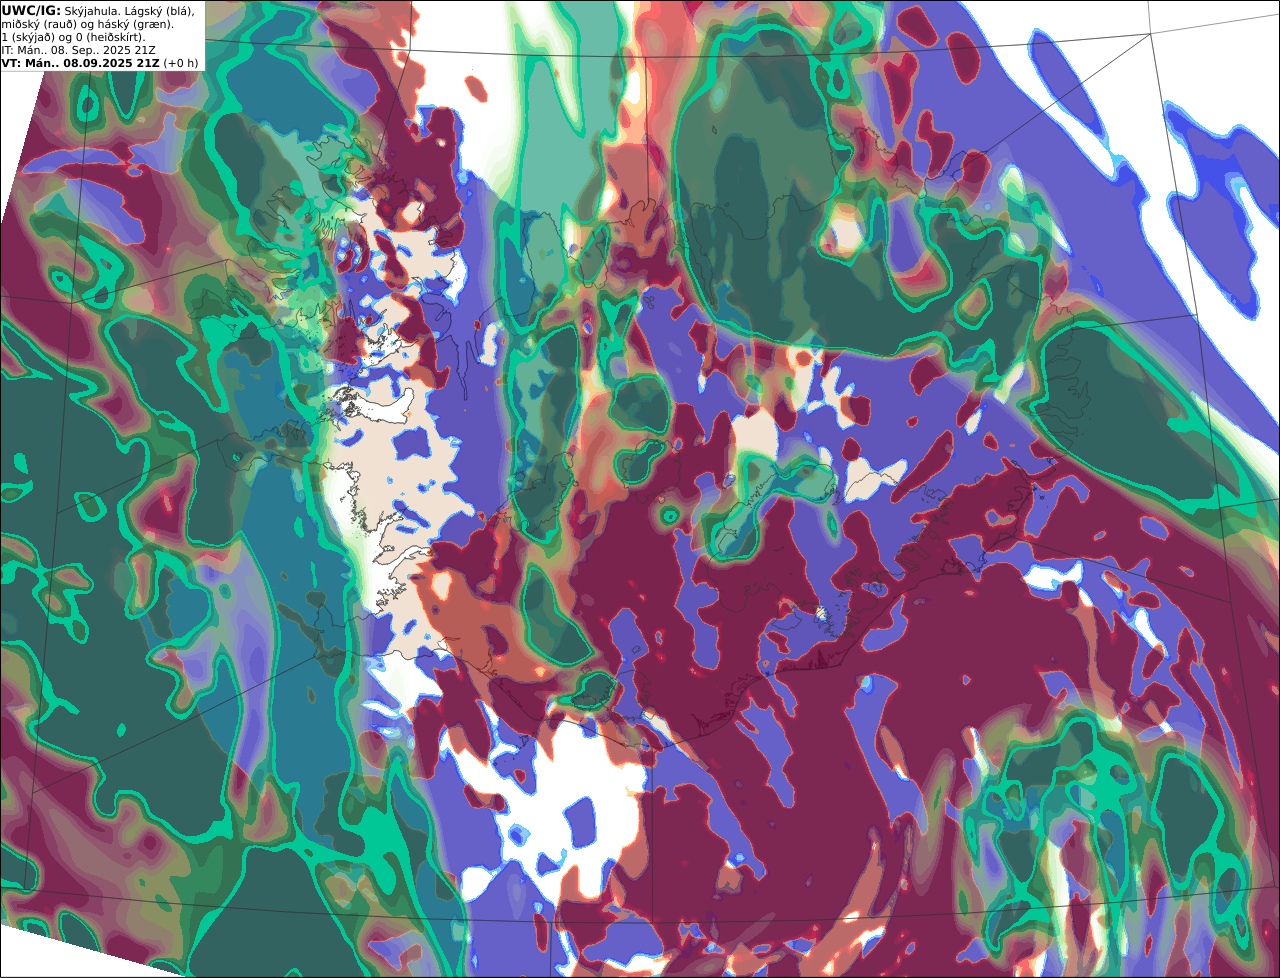Select the '1 (skýjað) og 0 (heiðskírt).' line
The width and height of the screenshot is (1280, 978).
73,37
